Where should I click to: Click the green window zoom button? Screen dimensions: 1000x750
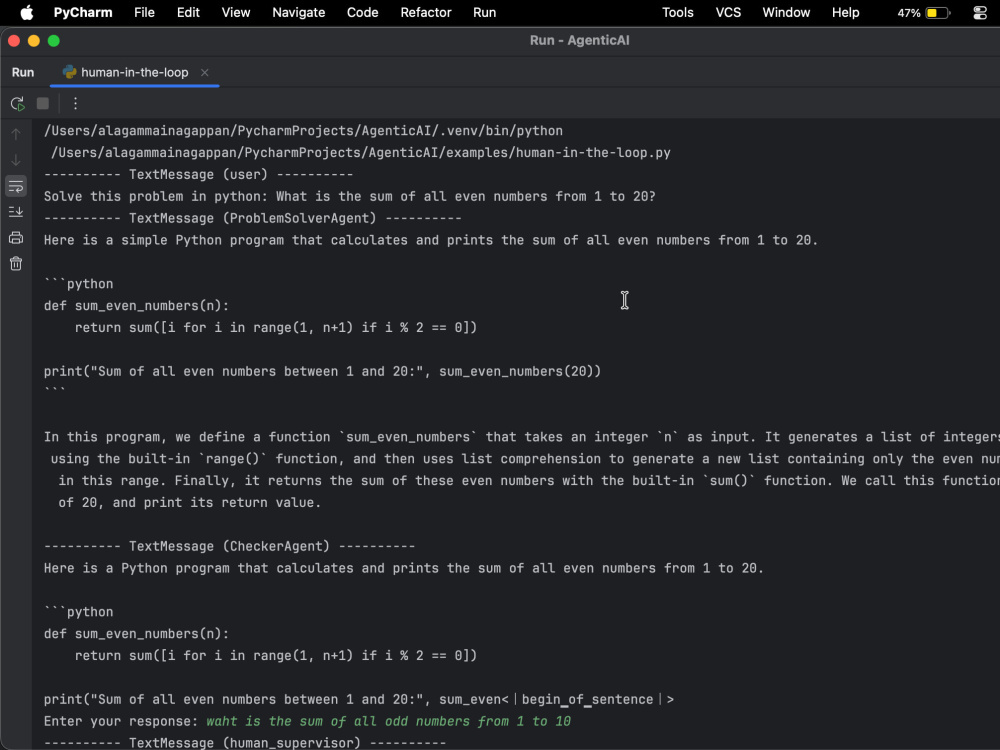[x=54, y=41]
